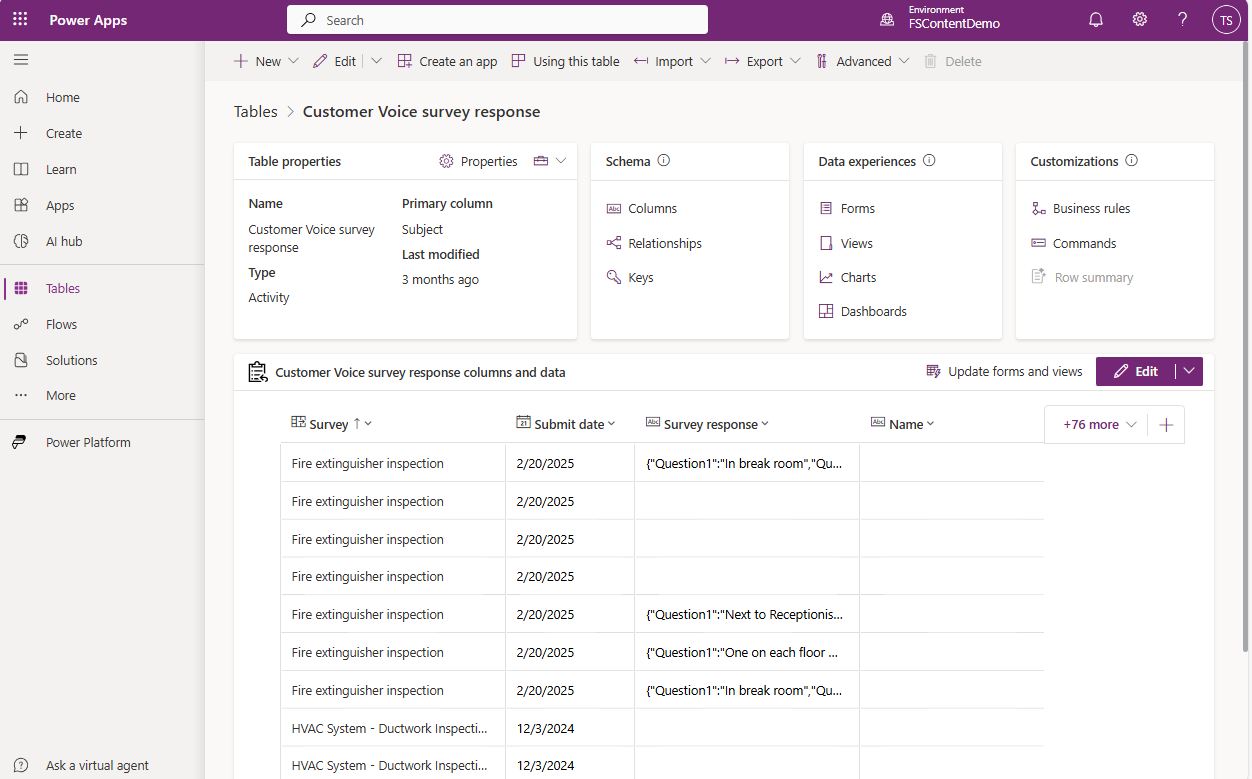This screenshot has width=1252, height=779.
Task: Click in the Search box
Action: (x=497, y=20)
